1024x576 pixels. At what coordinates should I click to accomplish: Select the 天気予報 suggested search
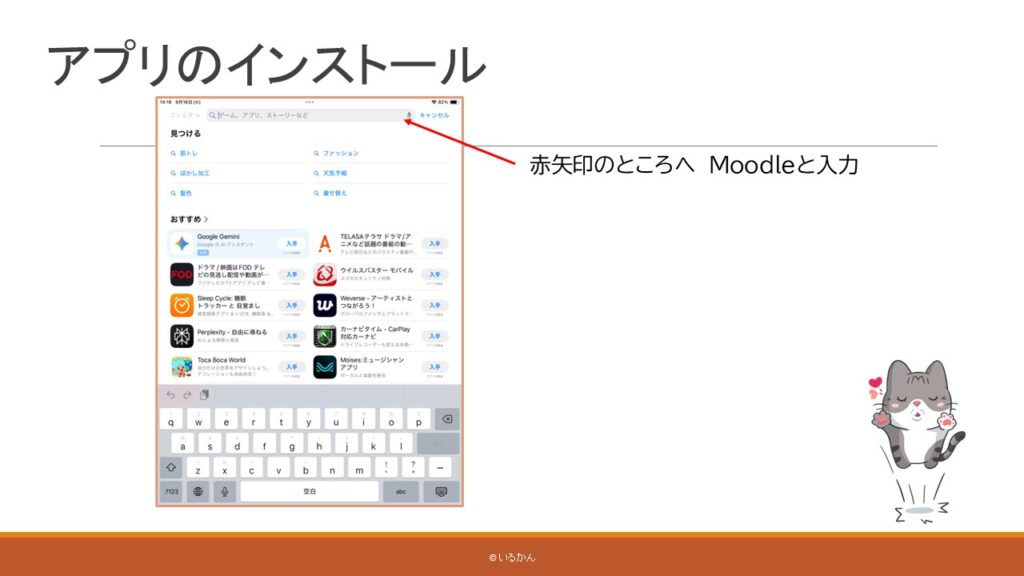[335, 173]
